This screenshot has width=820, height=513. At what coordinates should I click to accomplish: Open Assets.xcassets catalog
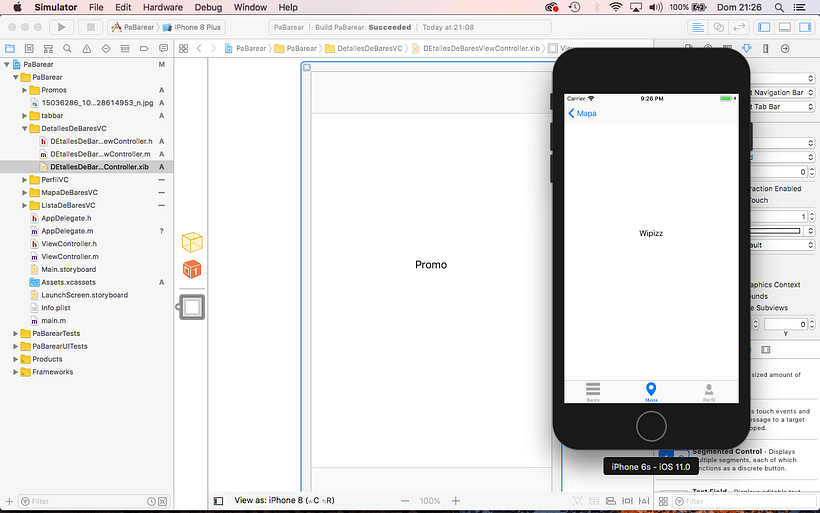(69, 282)
